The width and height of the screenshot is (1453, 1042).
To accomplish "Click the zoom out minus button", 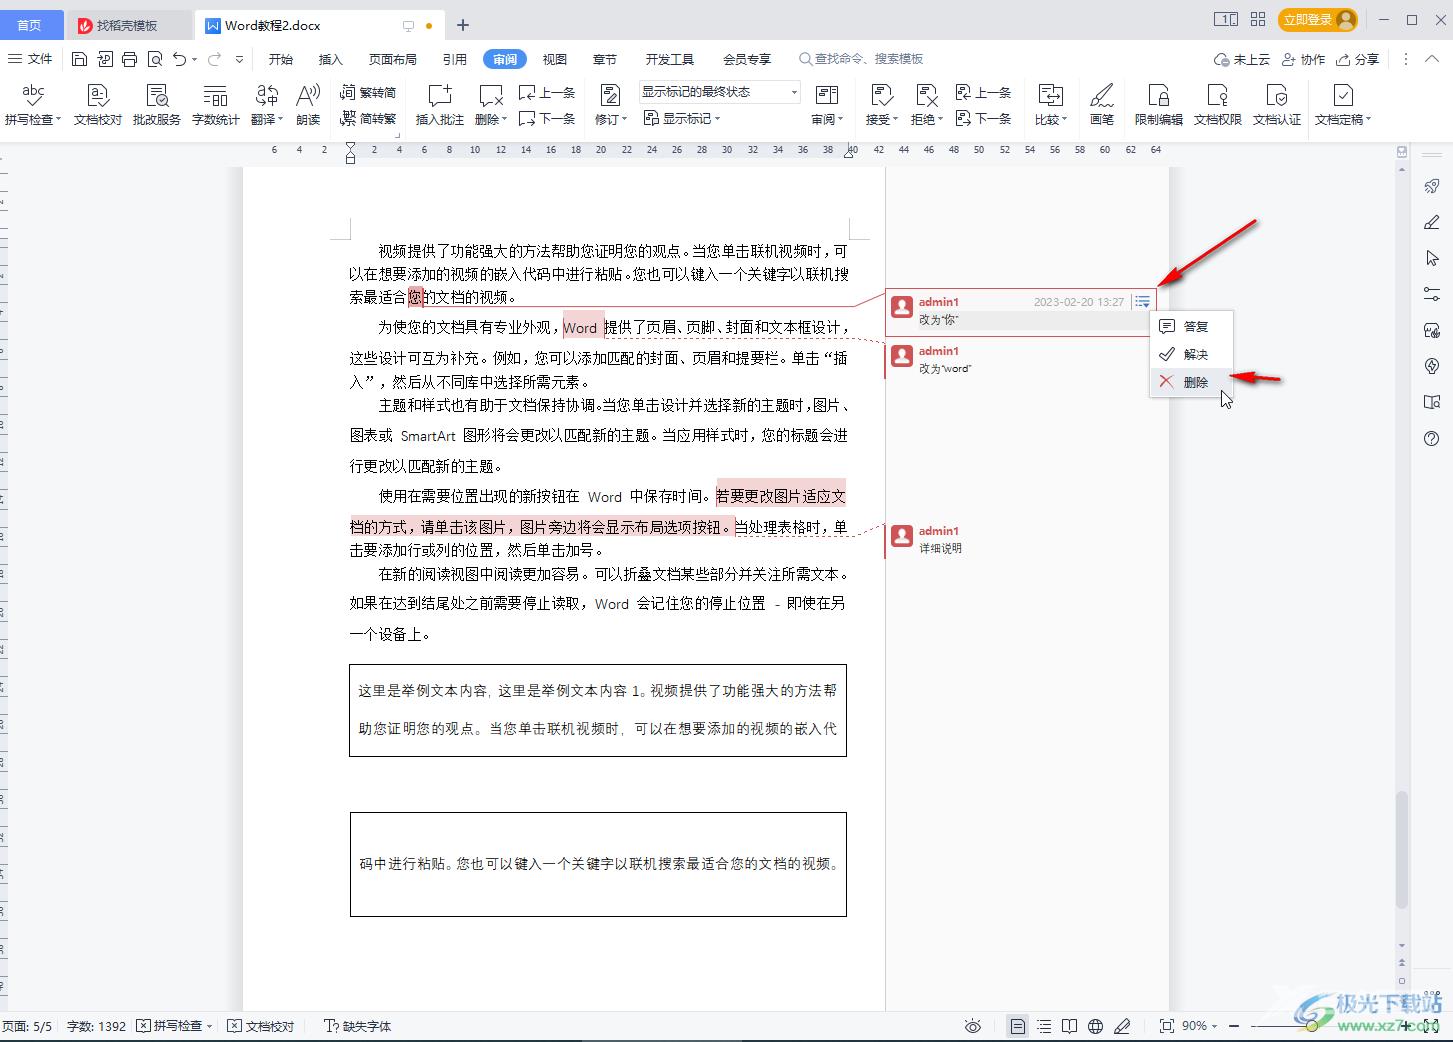I will (1234, 1026).
